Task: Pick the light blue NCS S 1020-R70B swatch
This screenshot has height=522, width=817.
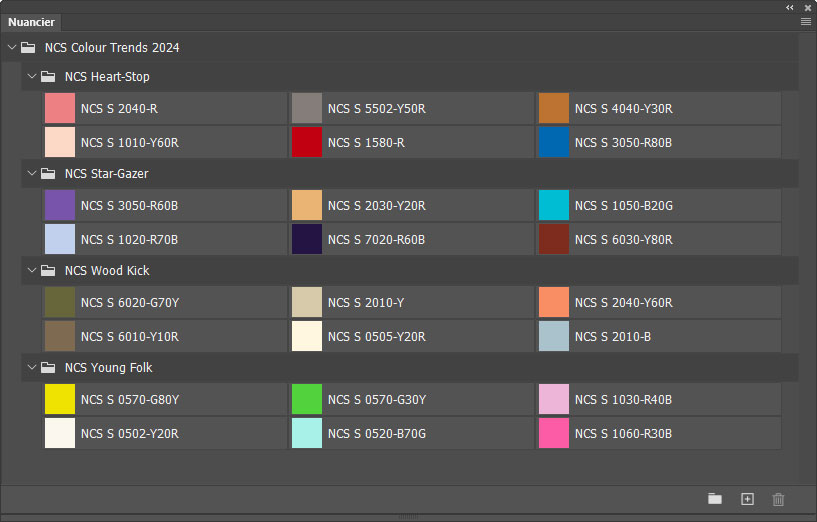Action: pos(60,239)
